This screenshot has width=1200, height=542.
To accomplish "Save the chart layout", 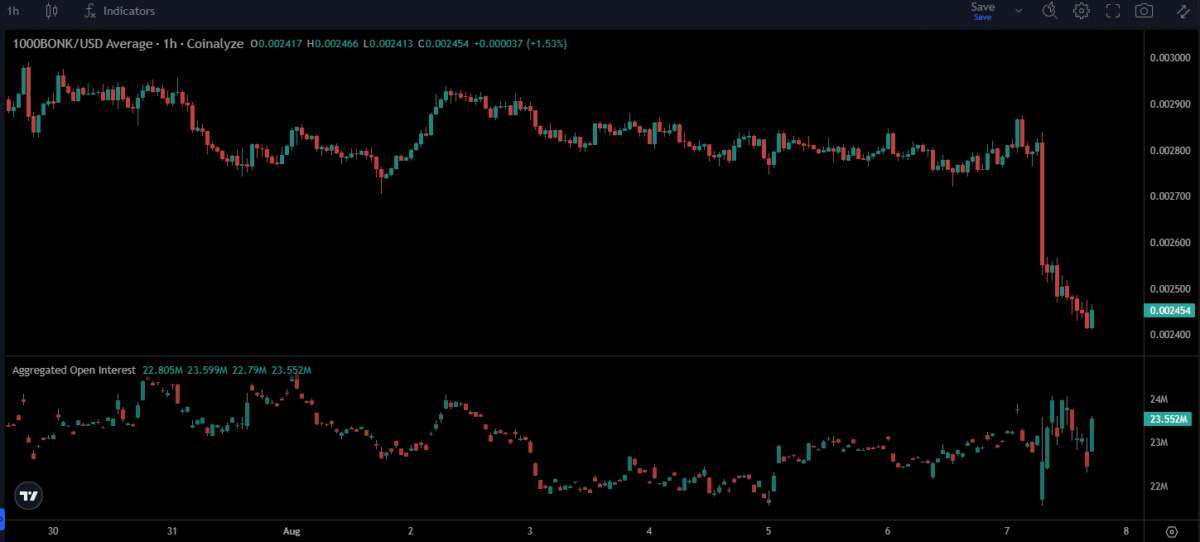I will pos(983,10).
